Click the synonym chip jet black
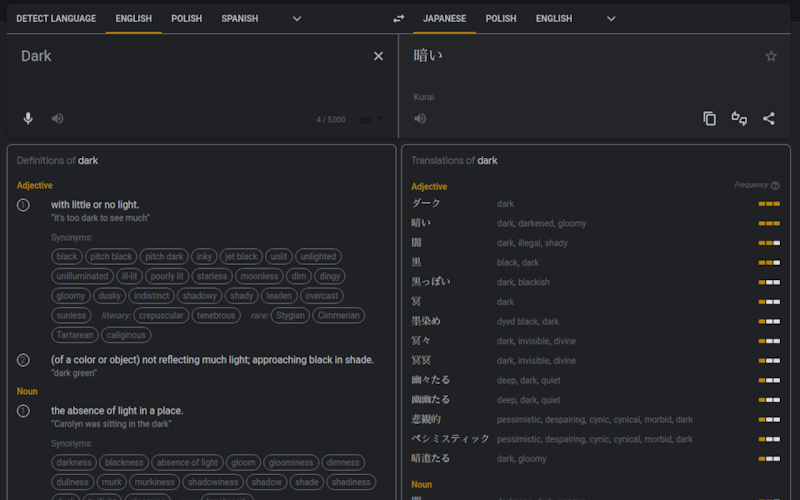 click(241, 257)
